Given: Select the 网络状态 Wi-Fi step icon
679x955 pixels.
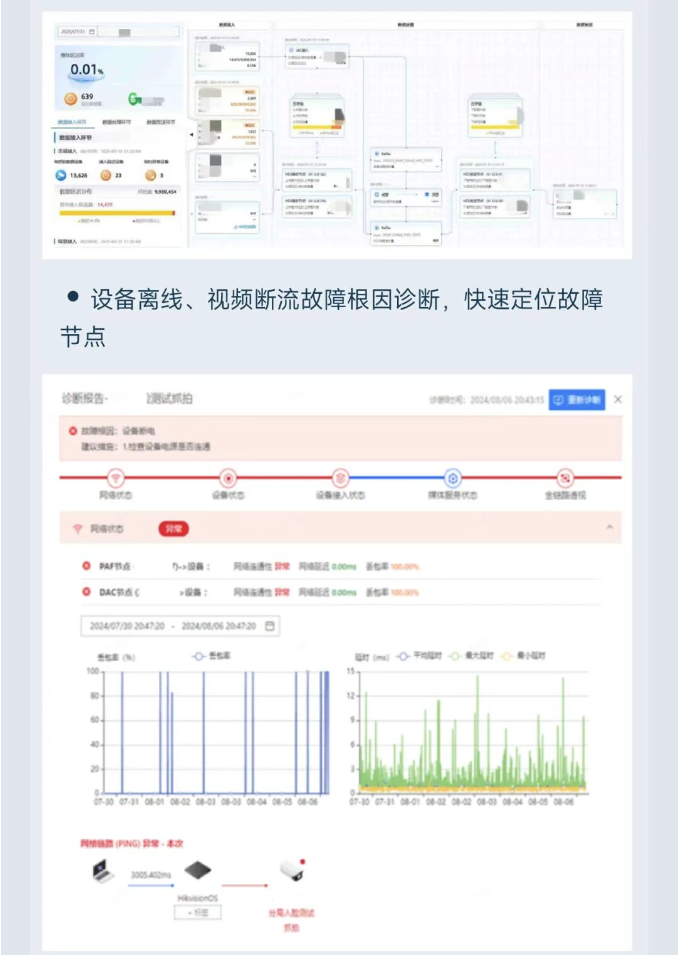Looking at the screenshot, I should coord(116,478).
